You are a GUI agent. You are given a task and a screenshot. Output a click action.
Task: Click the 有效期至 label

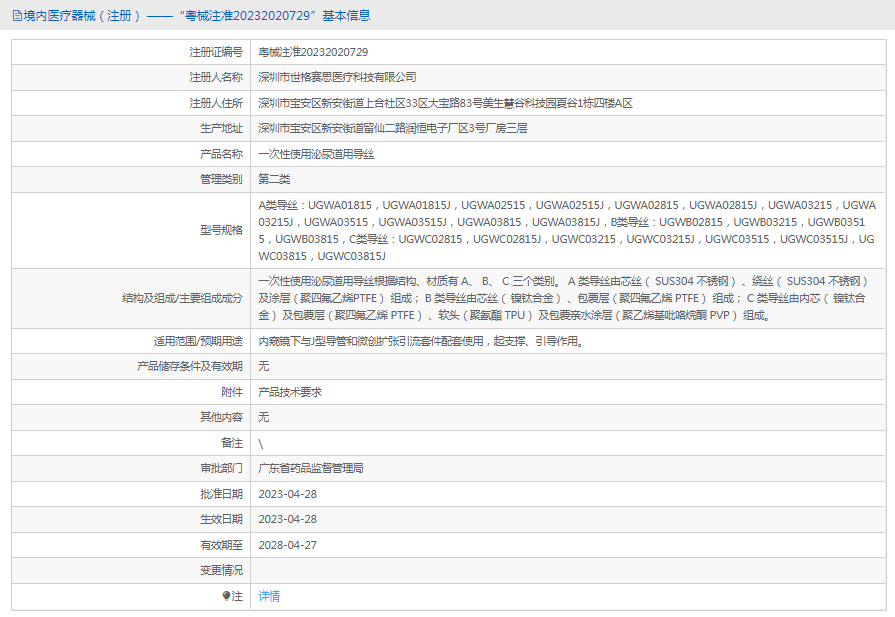(x=221, y=545)
